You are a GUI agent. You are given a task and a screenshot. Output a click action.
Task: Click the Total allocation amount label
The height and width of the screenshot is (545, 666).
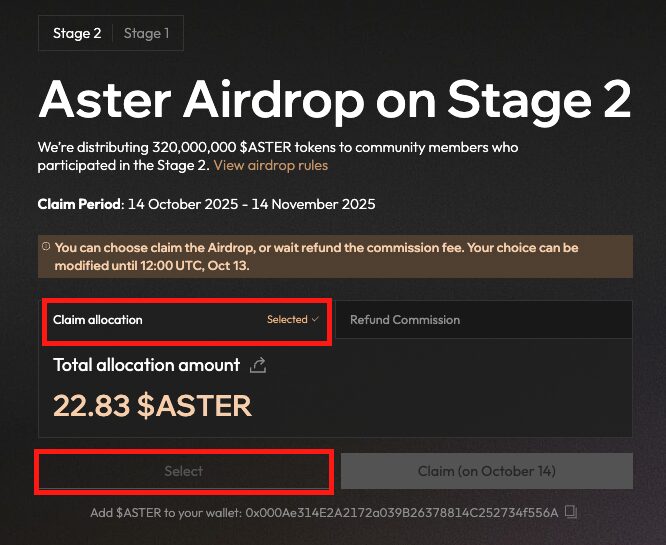pos(146,366)
